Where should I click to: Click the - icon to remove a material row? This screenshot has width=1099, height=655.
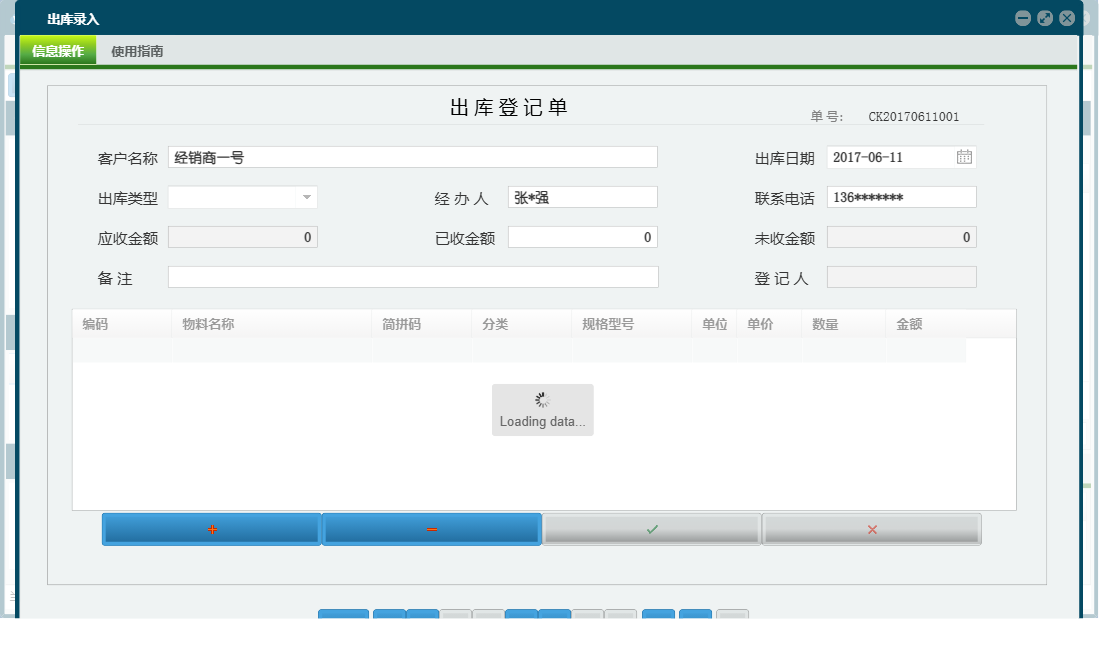[431, 529]
